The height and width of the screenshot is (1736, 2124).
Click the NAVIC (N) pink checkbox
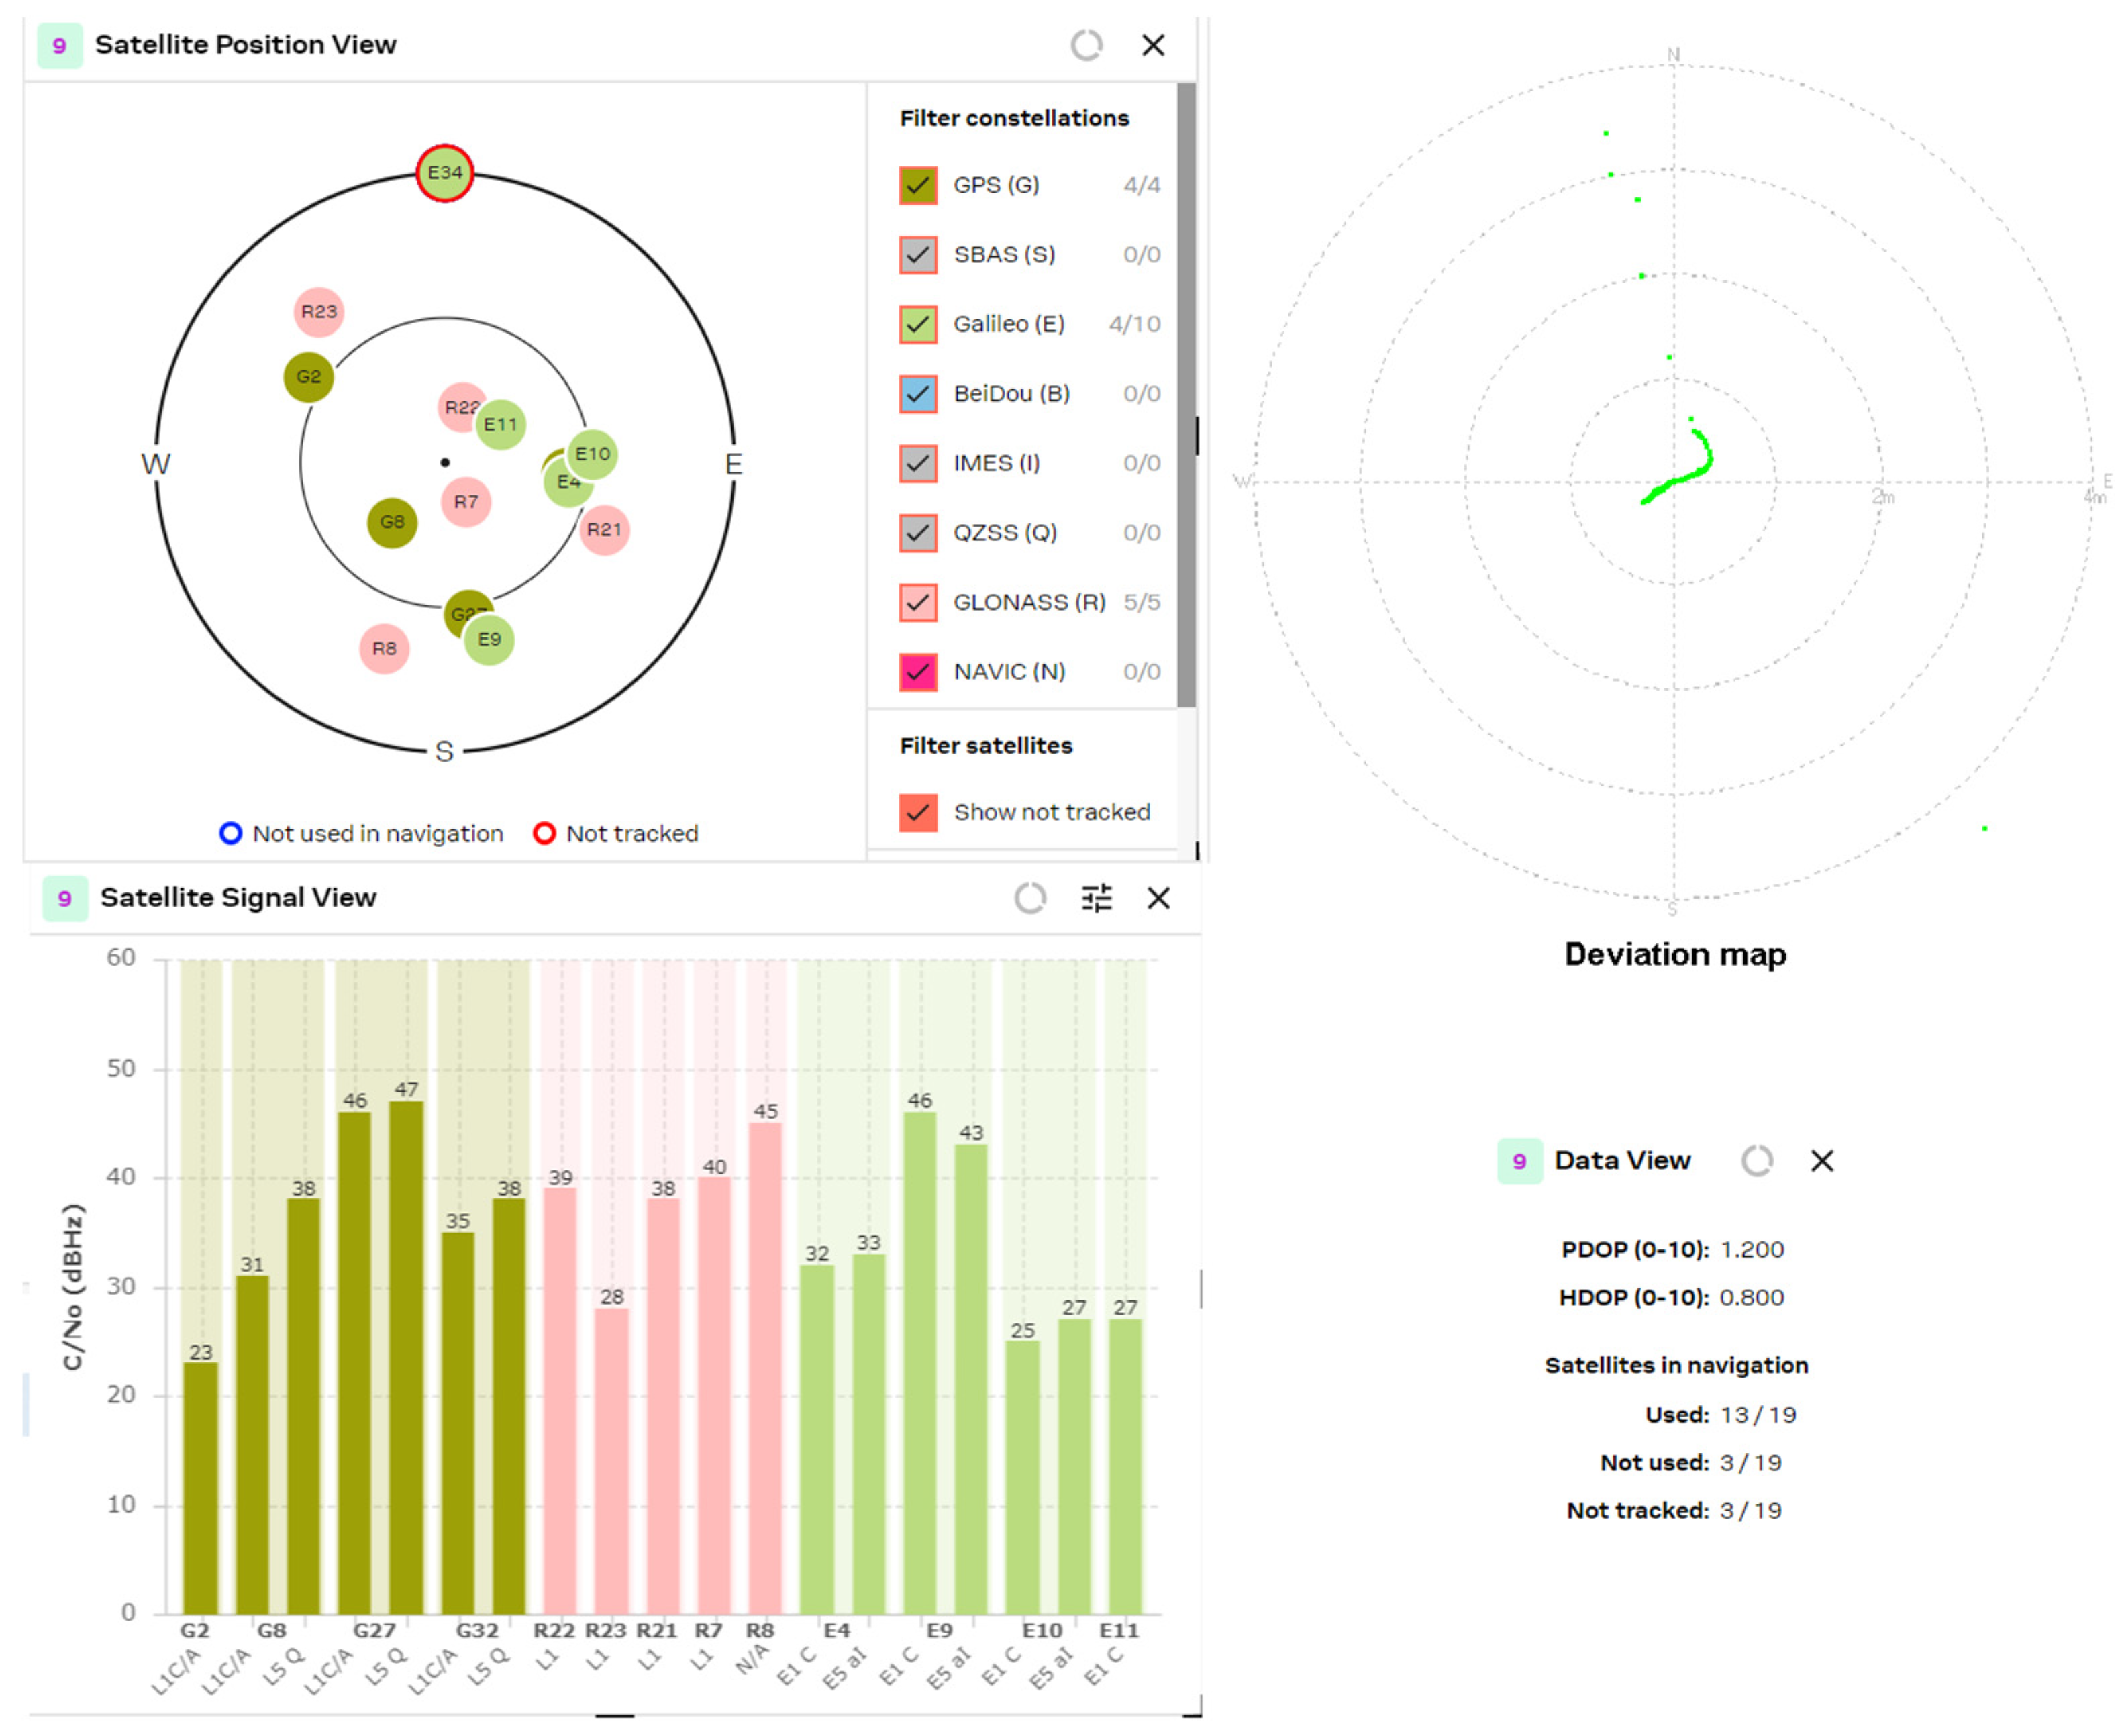[x=917, y=671]
